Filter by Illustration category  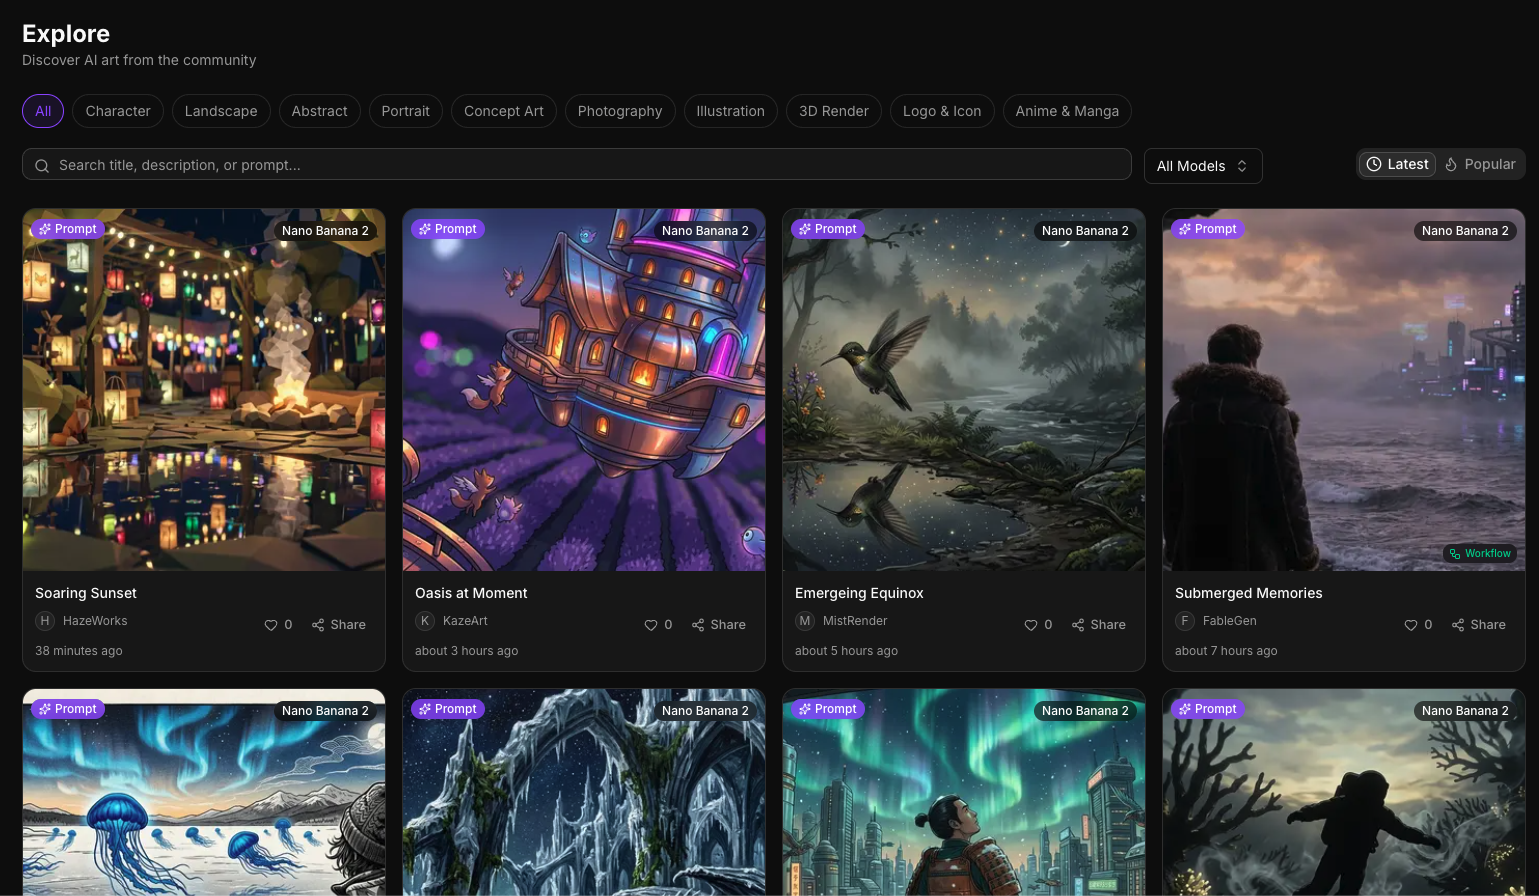click(x=730, y=111)
